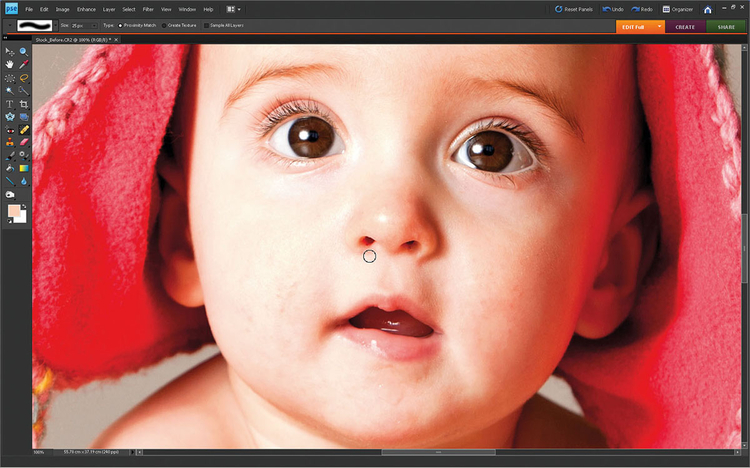Image resolution: width=750 pixels, height=468 pixels.
Task: Select the Line shape tool
Action: pyautogui.click(x=10, y=181)
